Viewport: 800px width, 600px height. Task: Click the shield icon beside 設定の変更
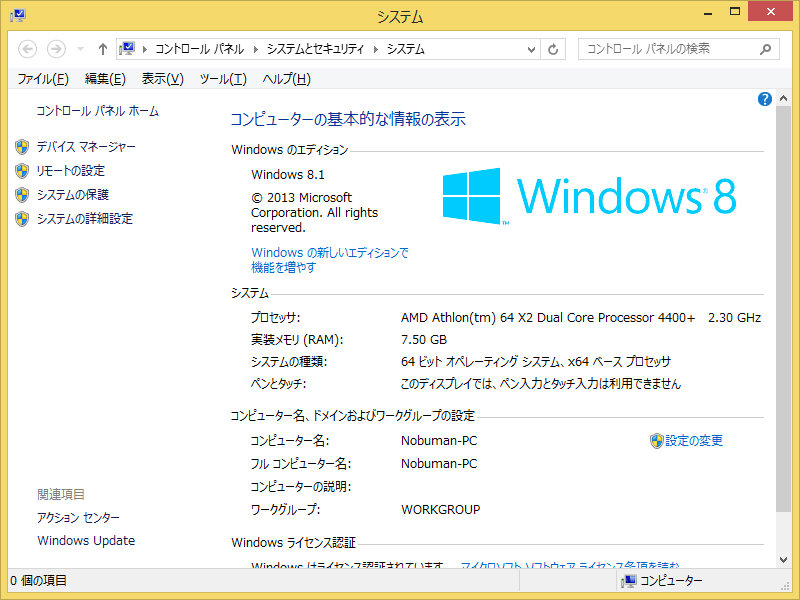656,441
